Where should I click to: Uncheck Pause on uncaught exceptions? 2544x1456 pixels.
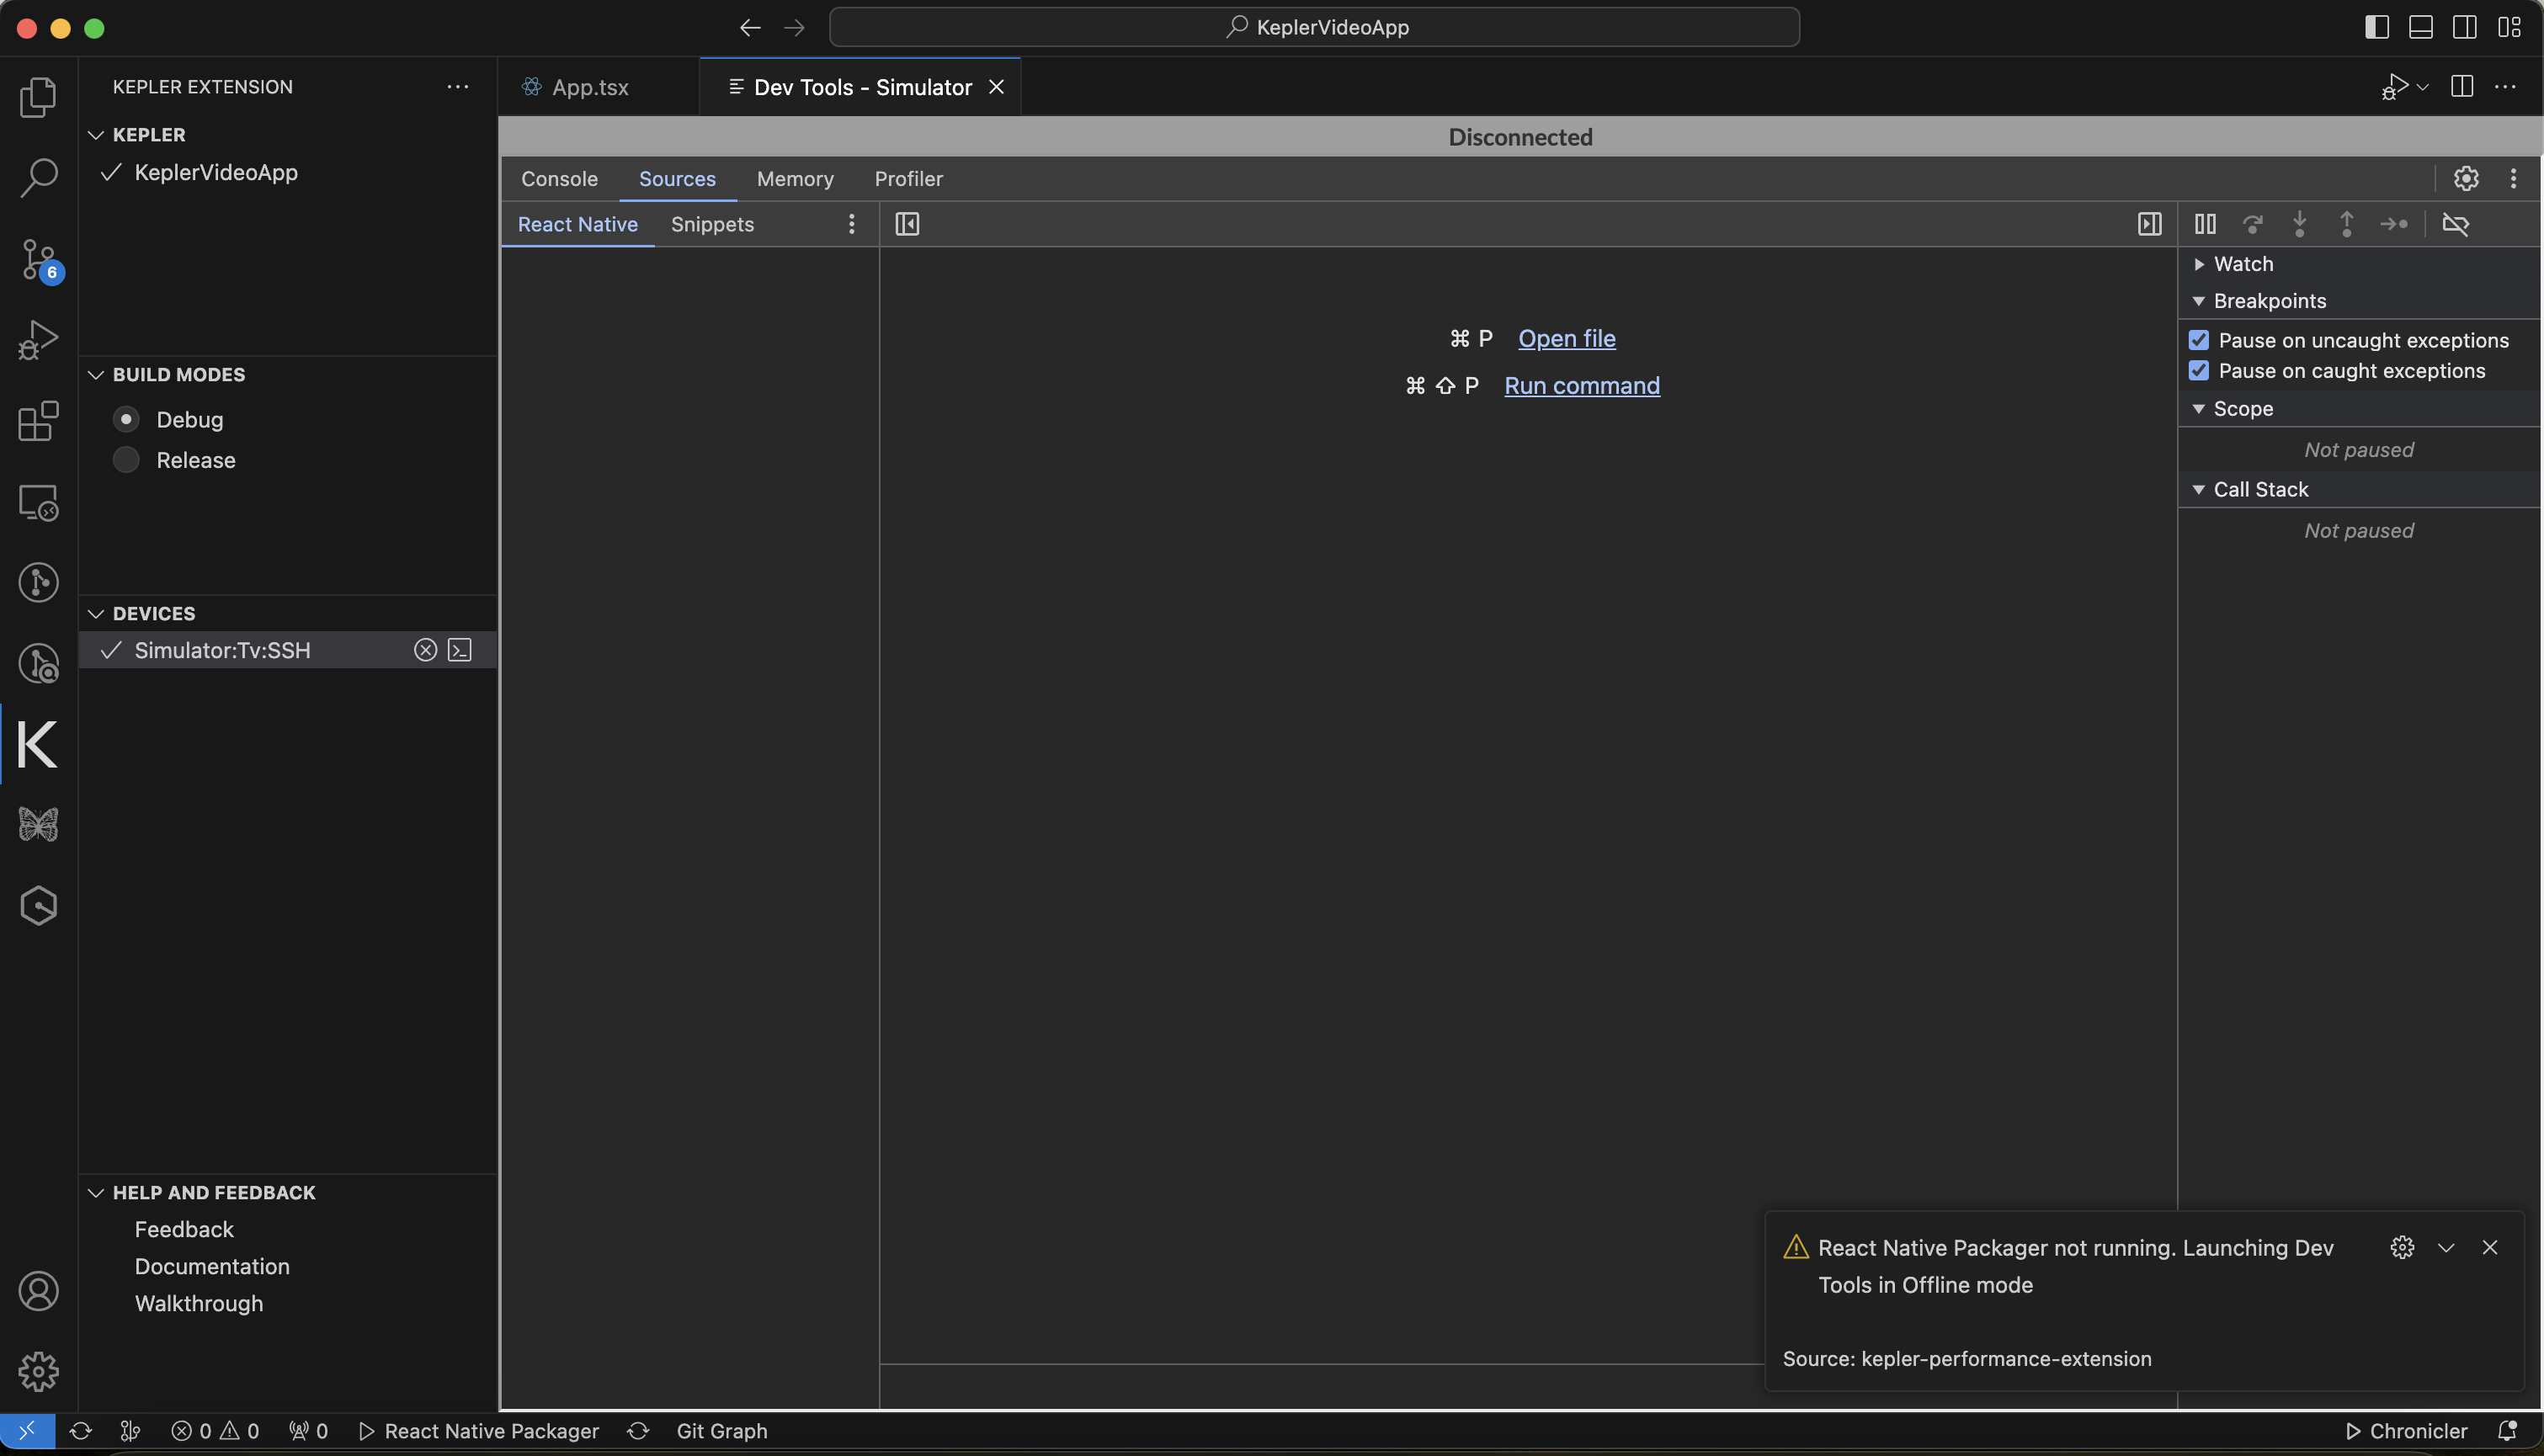pyautogui.click(x=2197, y=339)
